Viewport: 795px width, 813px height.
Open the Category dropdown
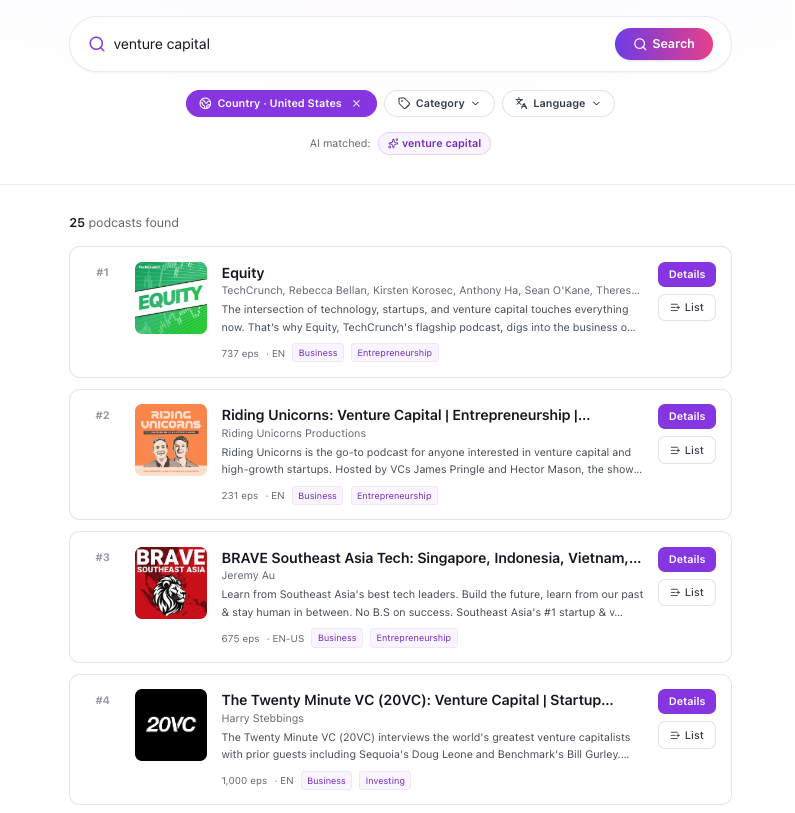(x=439, y=103)
